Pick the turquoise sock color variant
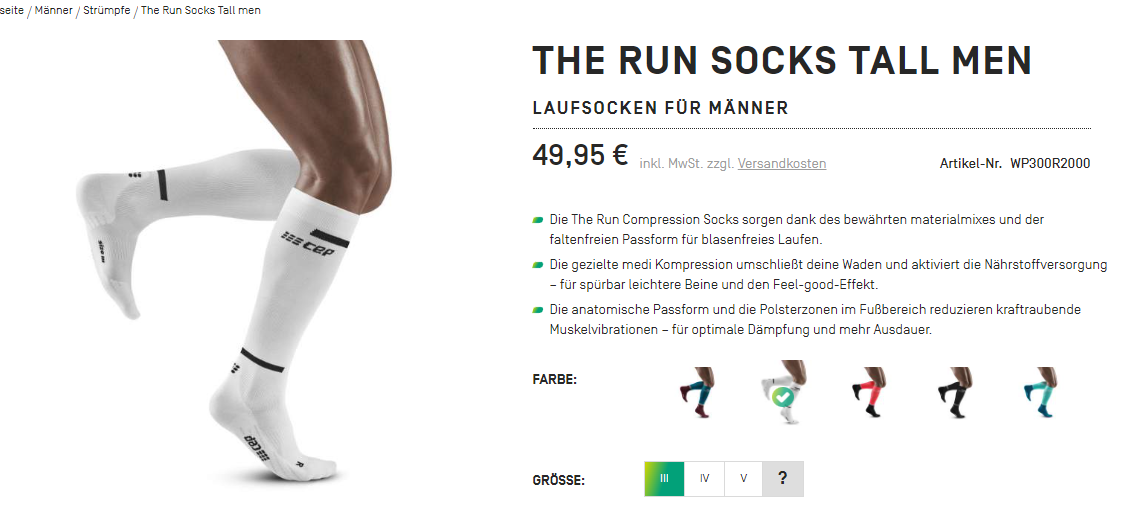The image size is (1133, 511). 1041,392
